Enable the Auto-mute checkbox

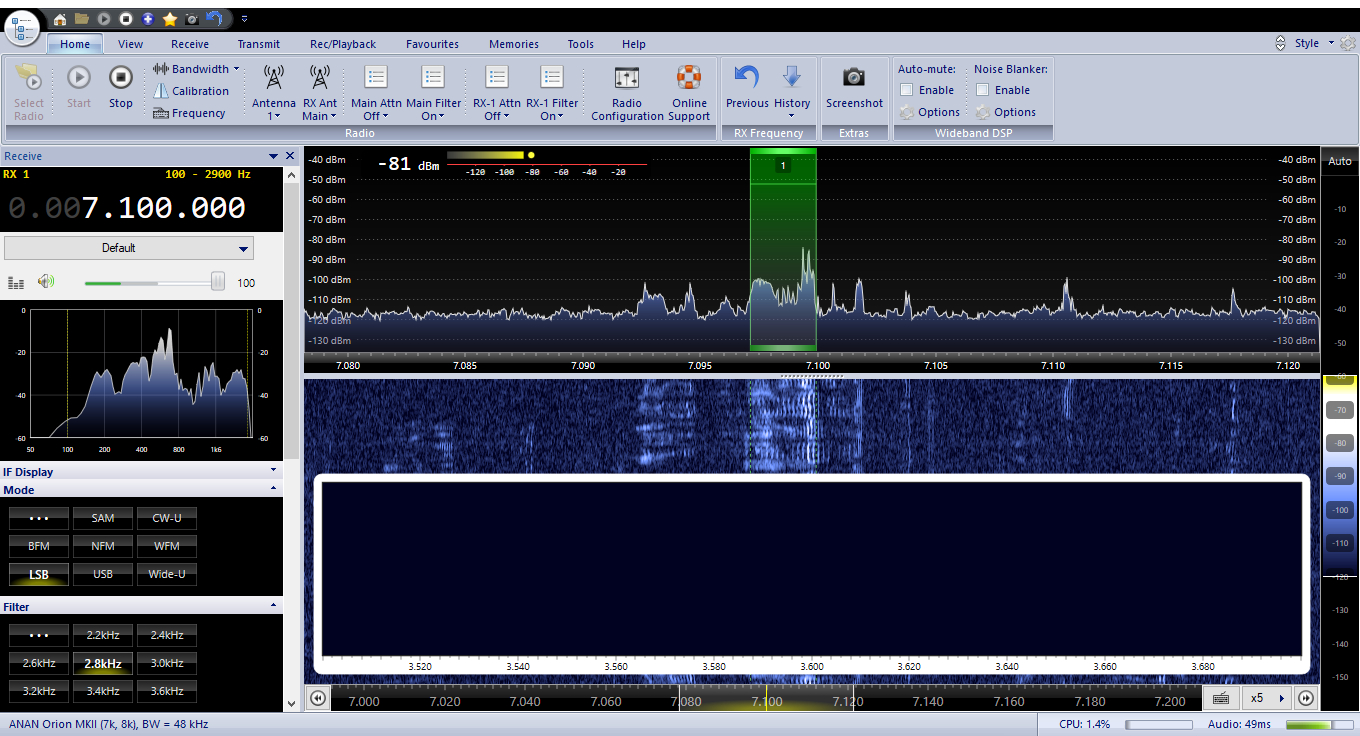pos(906,90)
